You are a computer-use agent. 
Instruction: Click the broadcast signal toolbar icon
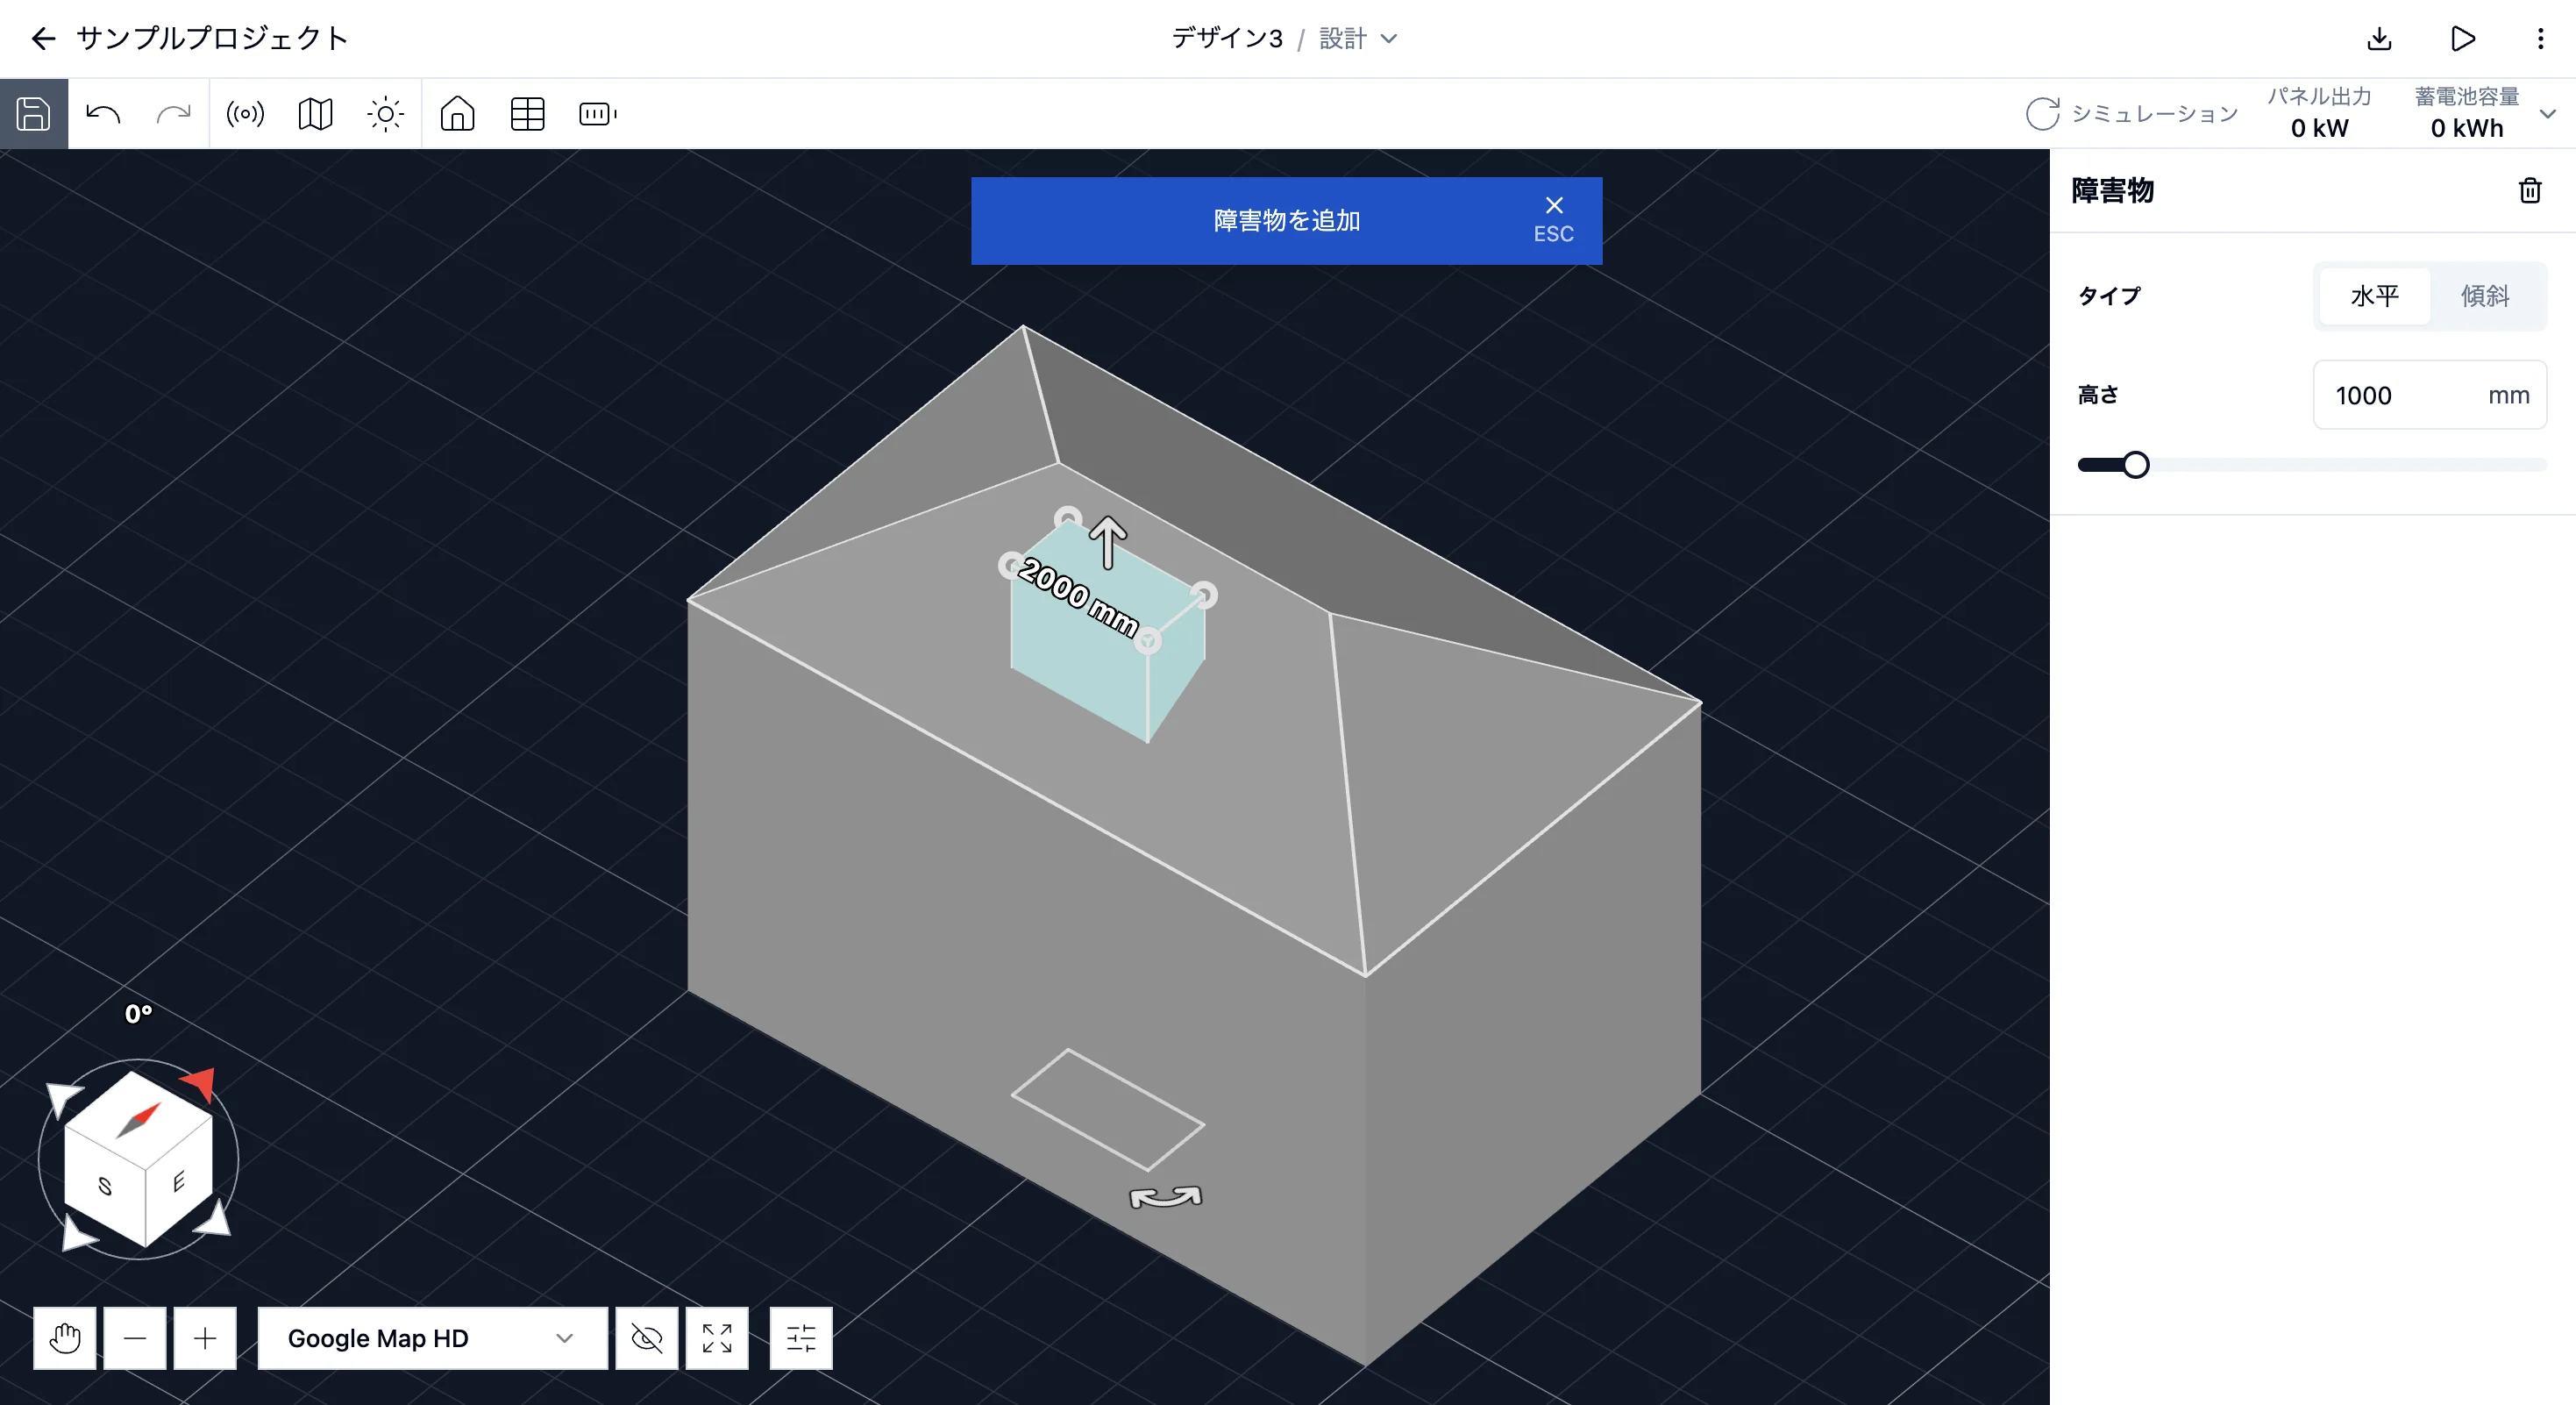click(x=245, y=114)
